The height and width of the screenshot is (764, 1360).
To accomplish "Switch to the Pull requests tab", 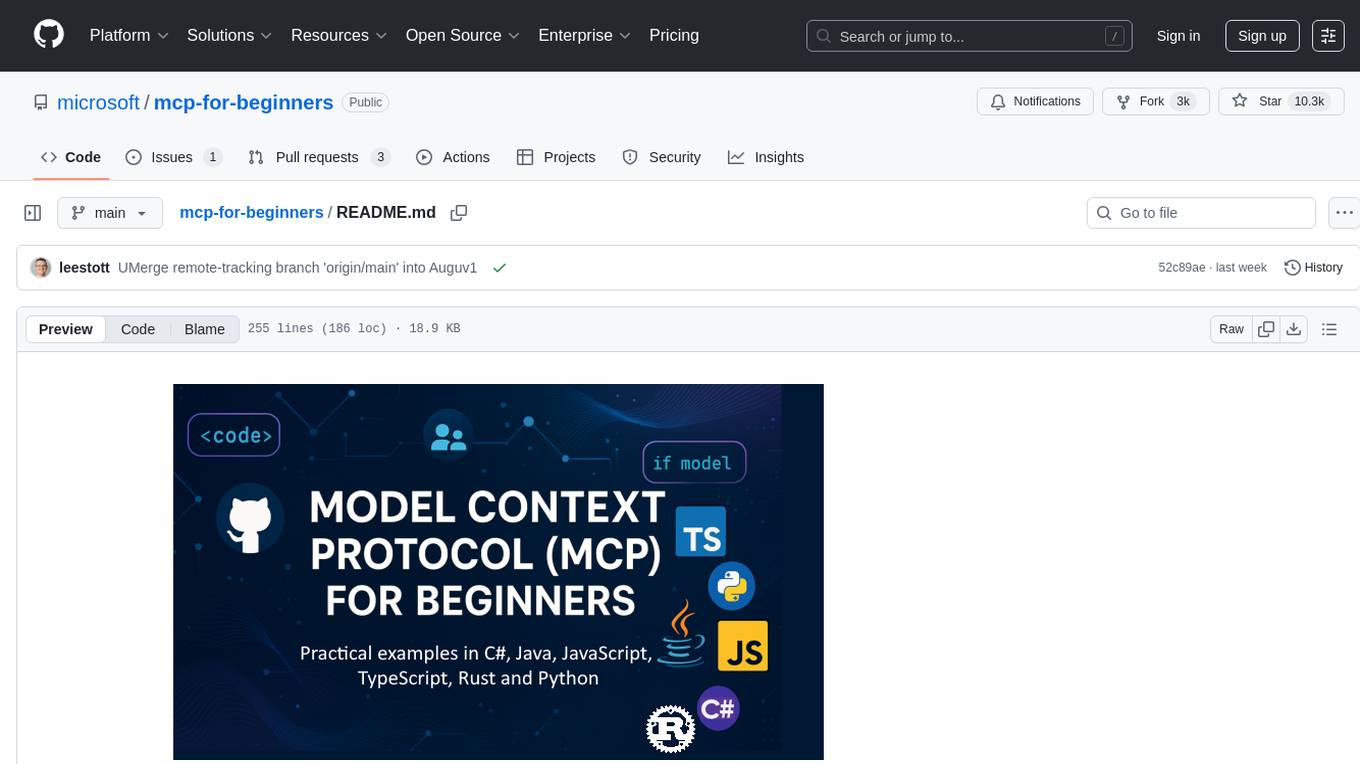I will click(x=318, y=157).
